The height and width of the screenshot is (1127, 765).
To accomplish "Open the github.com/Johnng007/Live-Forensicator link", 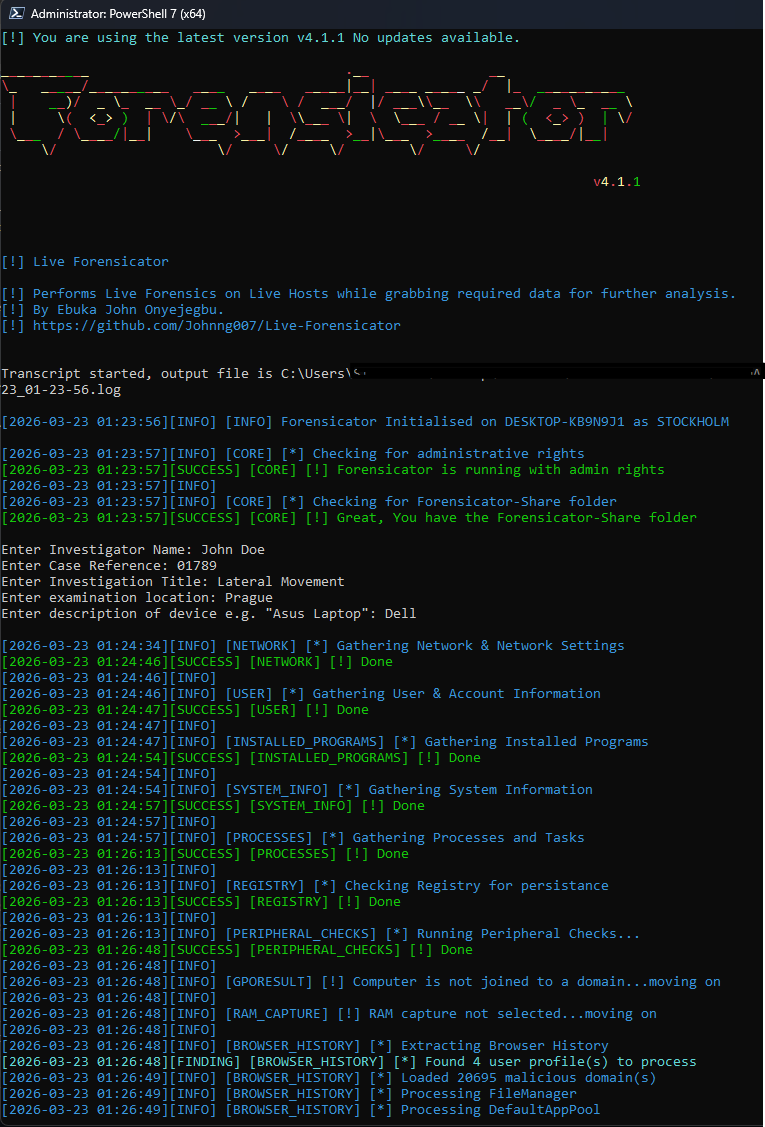I will coord(216,326).
